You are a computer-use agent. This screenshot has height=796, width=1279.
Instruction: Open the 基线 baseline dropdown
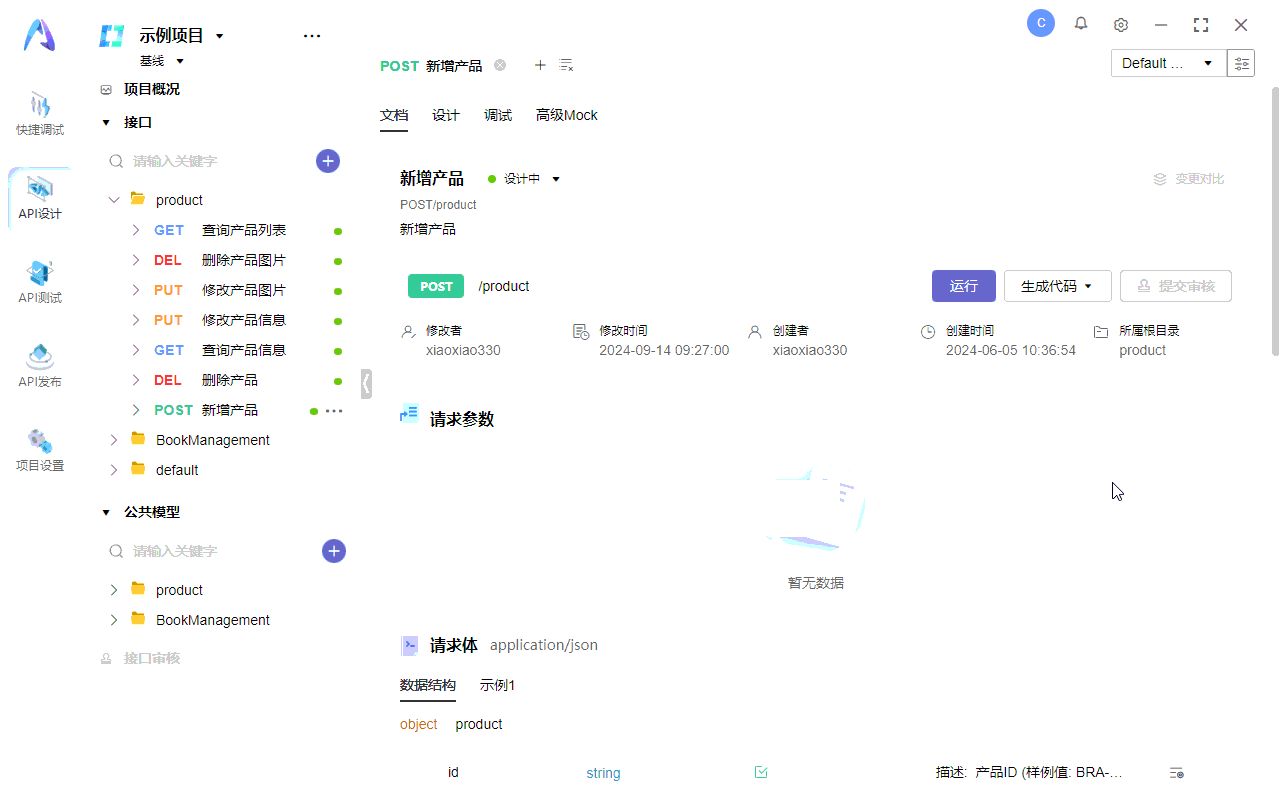tap(180, 61)
